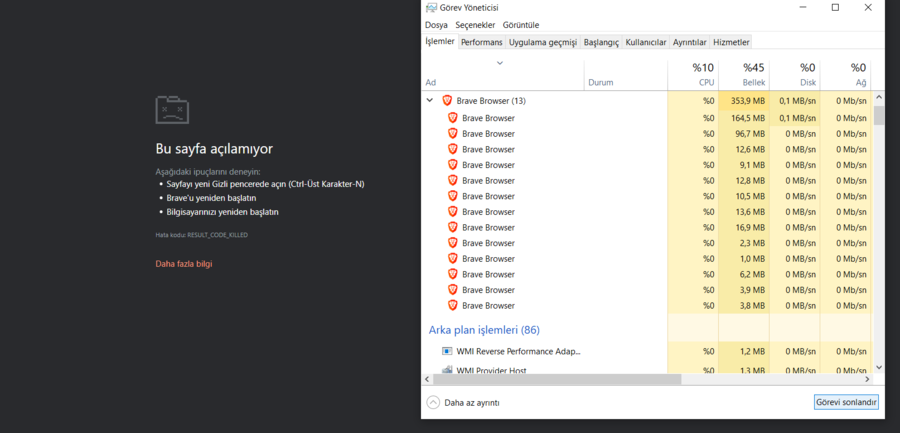The width and height of the screenshot is (900, 433).
Task: Click the Brave icon on the 1,0 MB row
Action: [453, 258]
